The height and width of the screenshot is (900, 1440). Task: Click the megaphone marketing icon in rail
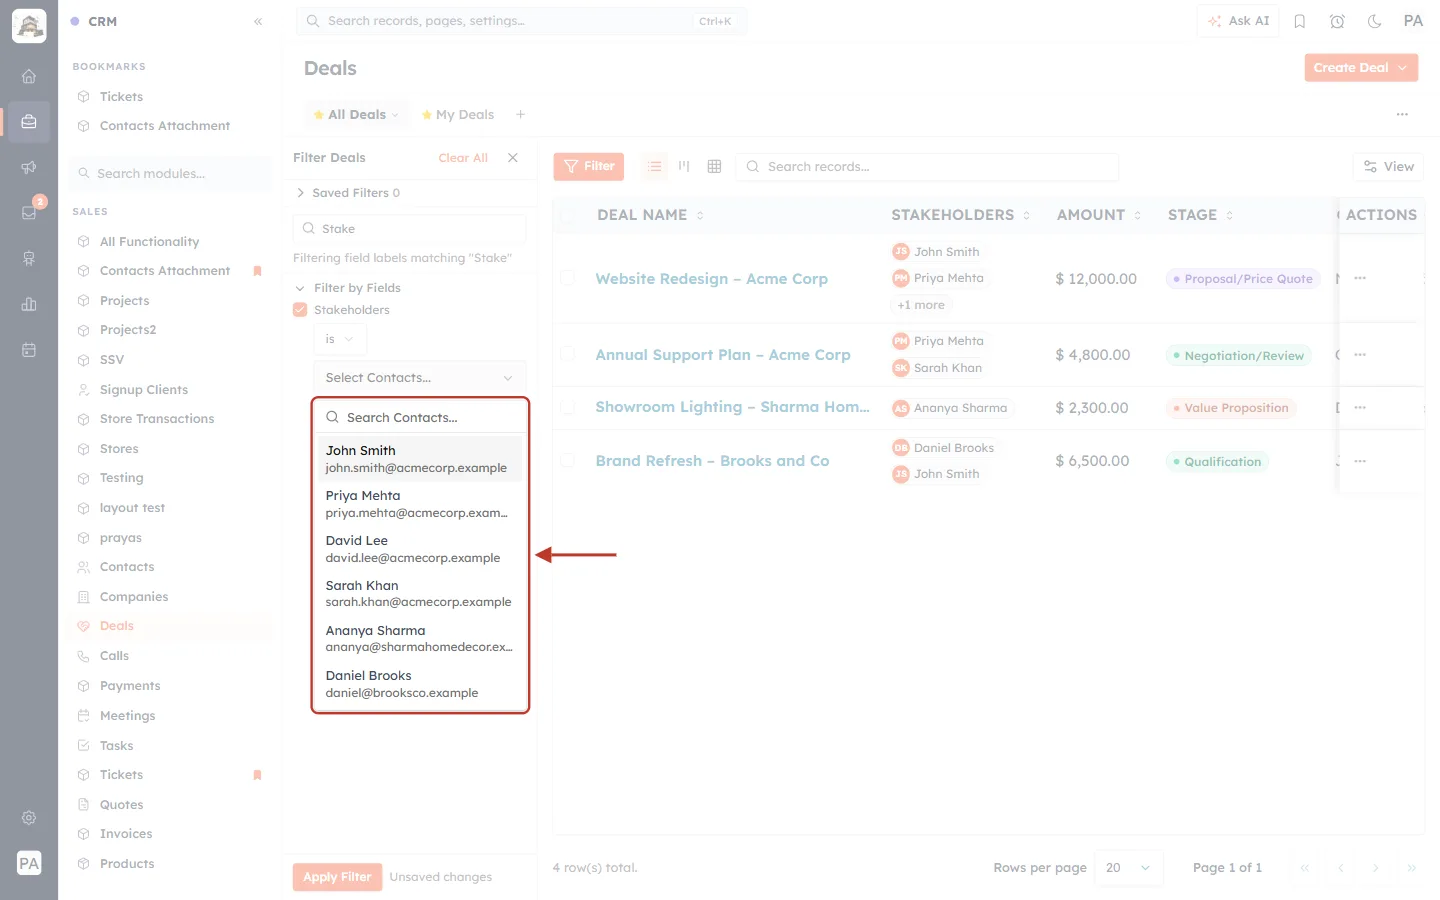(x=29, y=167)
